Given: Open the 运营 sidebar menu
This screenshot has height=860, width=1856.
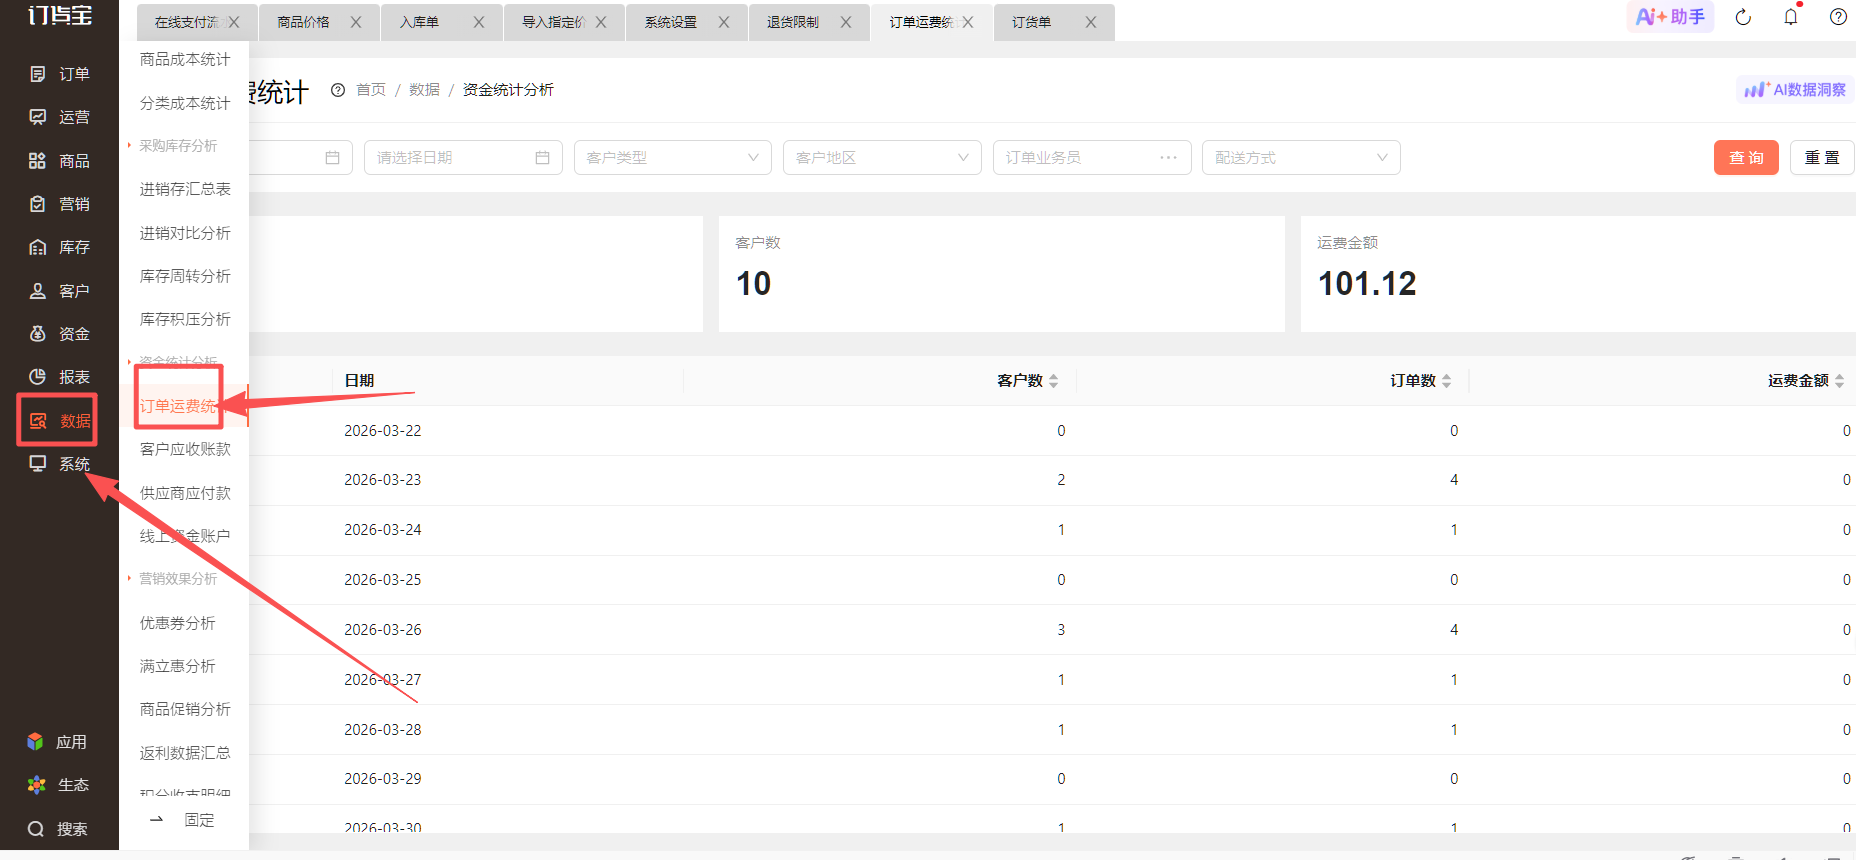Looking at the screenshot, I should pyautogui.click(x=59, y=117).
